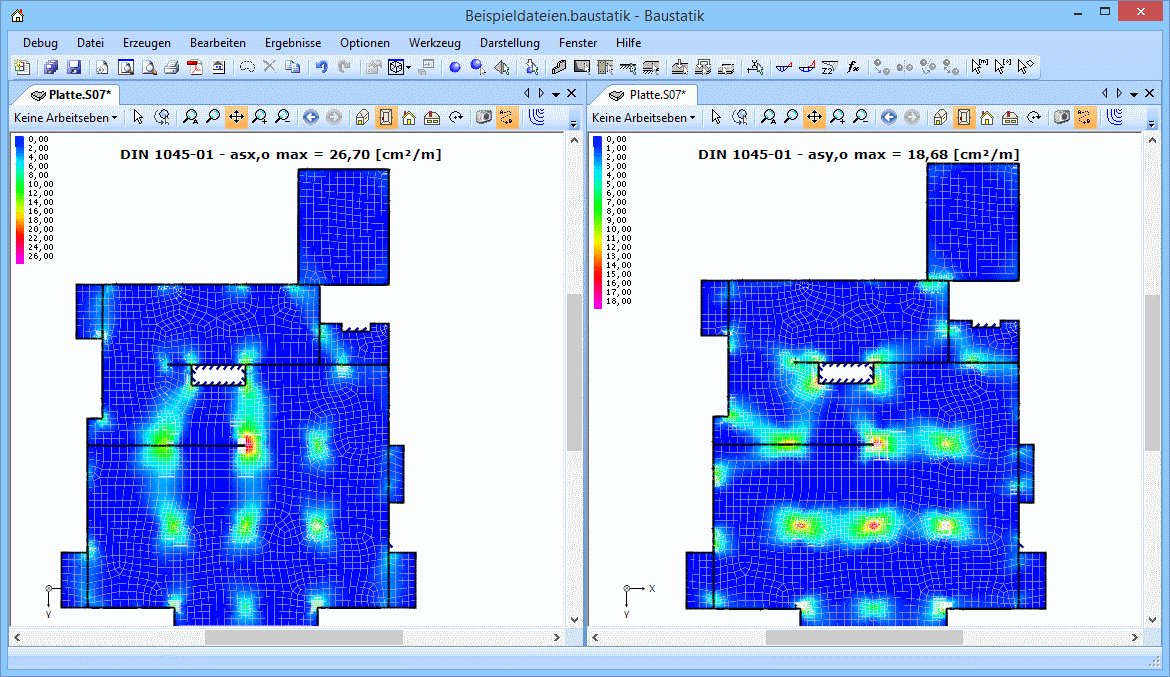
Task: Open 'Keine Arbeitseben' dropdown in right pane
Action: click(643, 117)
